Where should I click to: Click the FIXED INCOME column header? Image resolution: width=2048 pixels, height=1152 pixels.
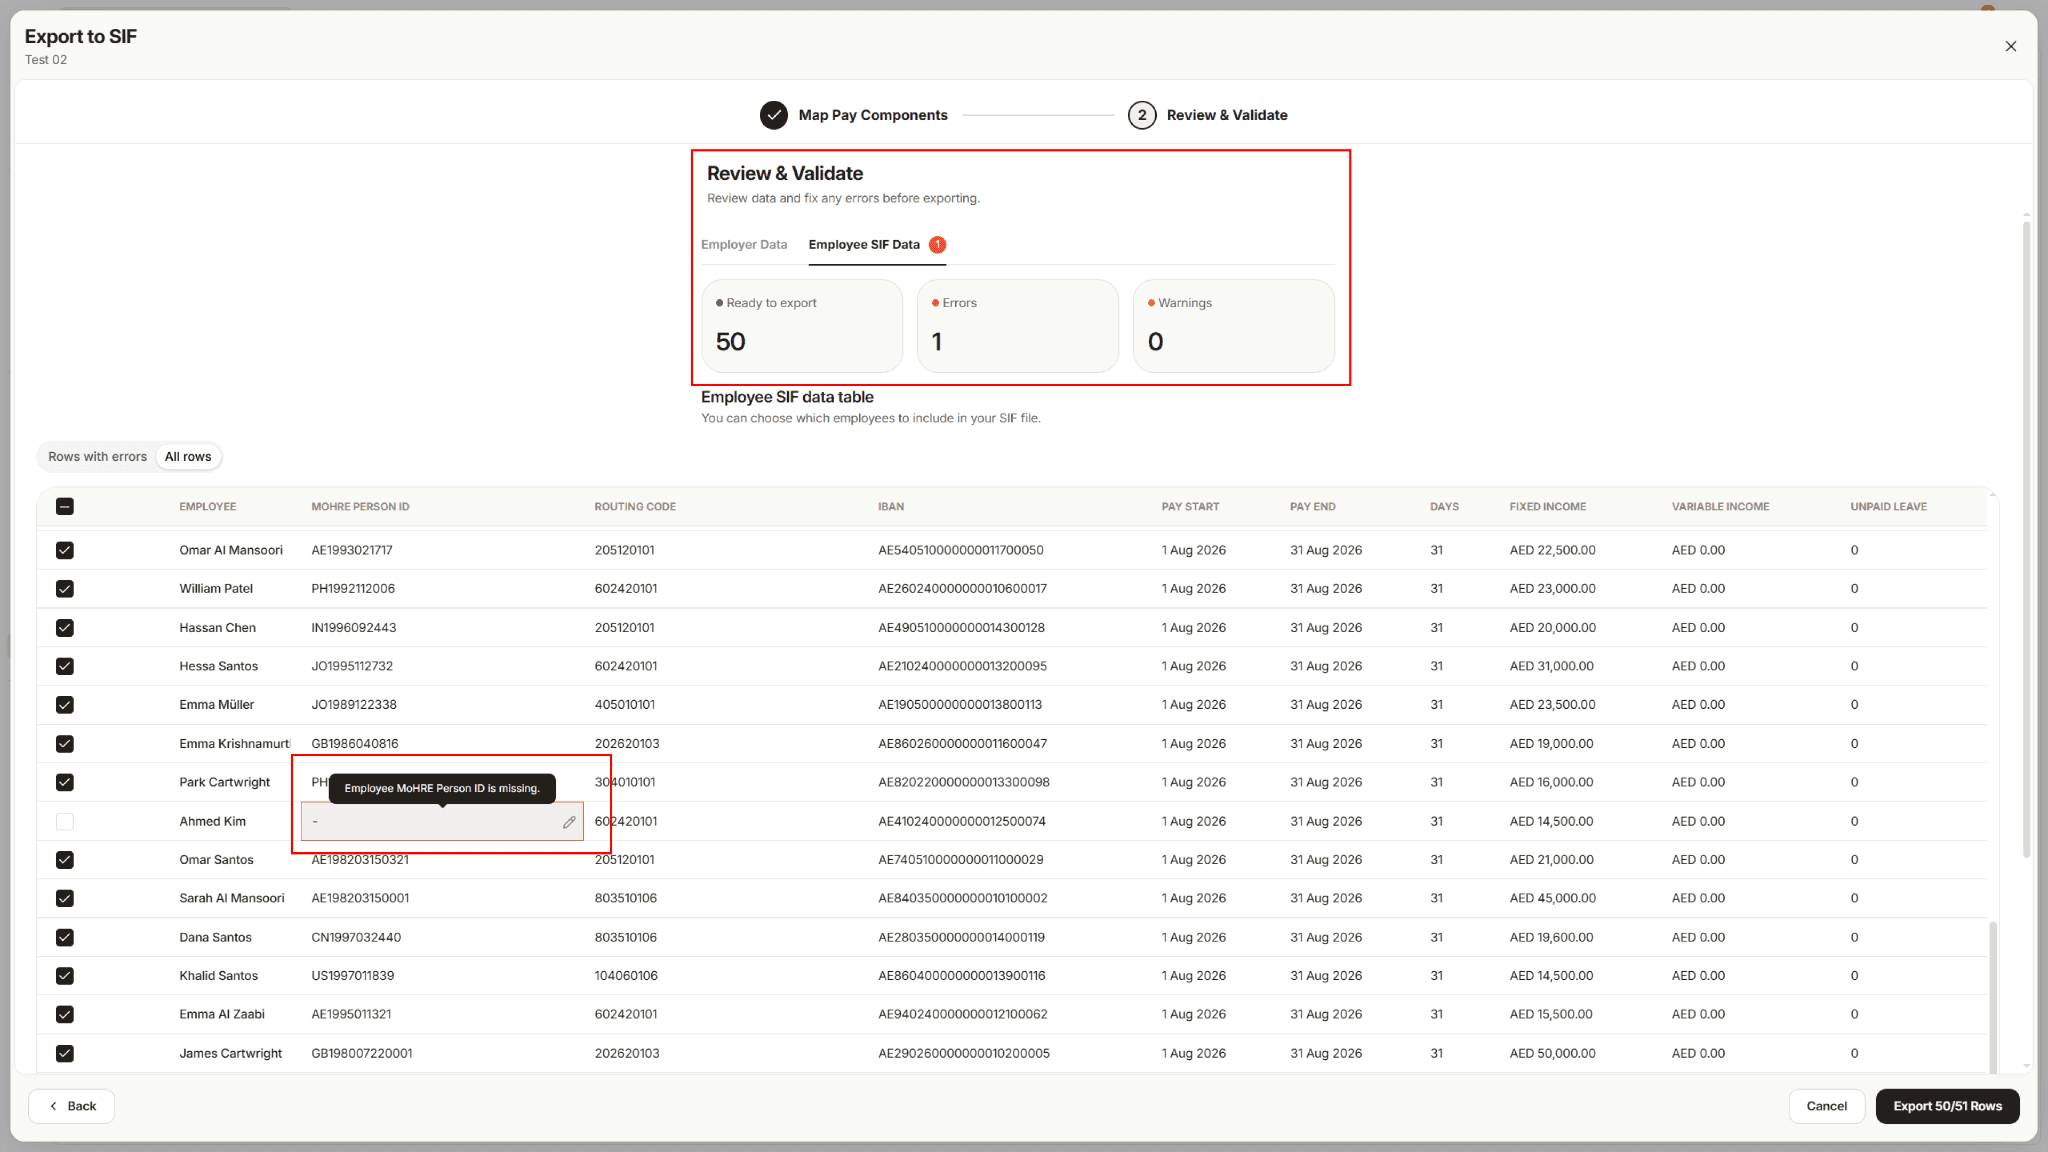(1547, 507)
